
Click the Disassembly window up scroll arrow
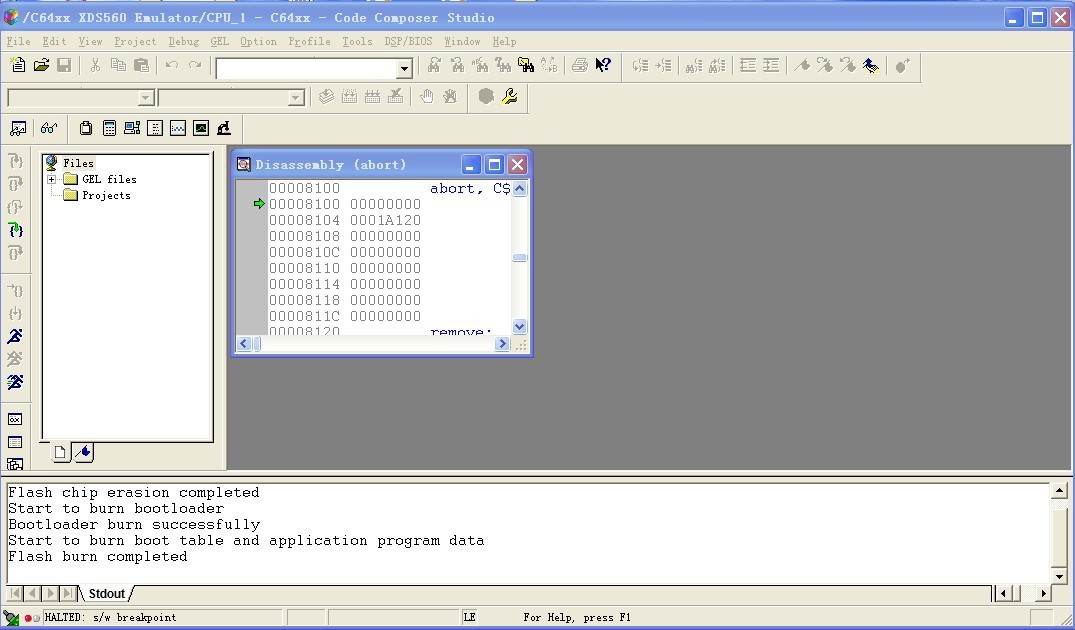click(520, 189)
